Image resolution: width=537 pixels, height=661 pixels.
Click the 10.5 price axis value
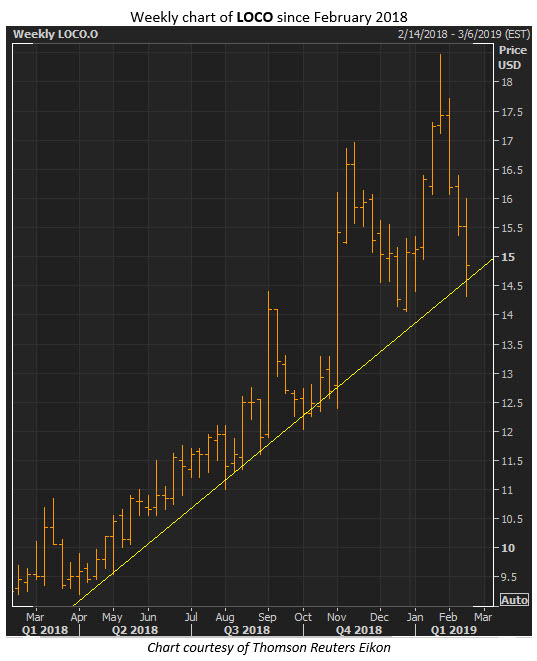pos(511,519)
